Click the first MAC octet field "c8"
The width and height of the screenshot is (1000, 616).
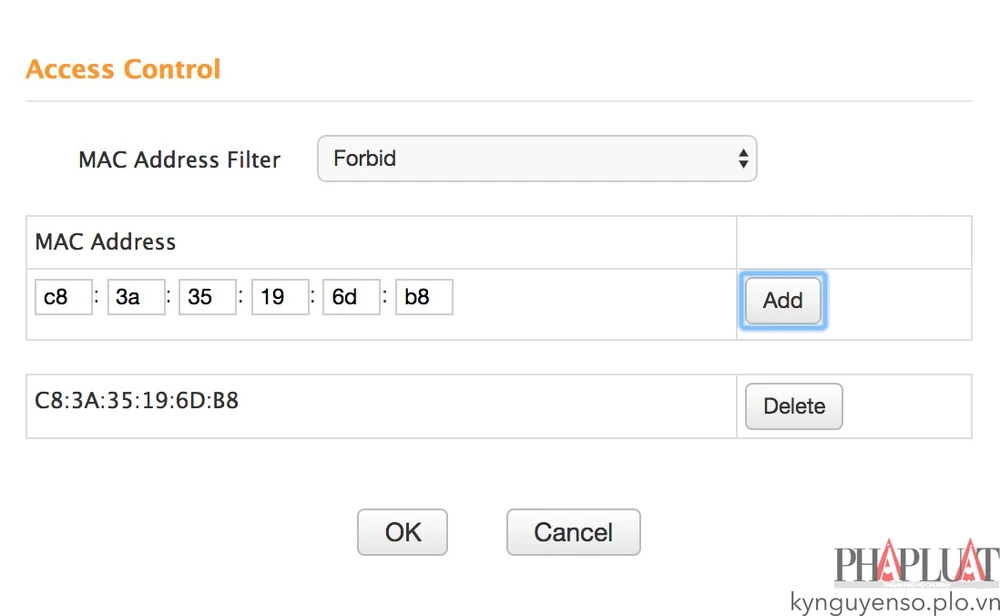click(x=63, y=298)
